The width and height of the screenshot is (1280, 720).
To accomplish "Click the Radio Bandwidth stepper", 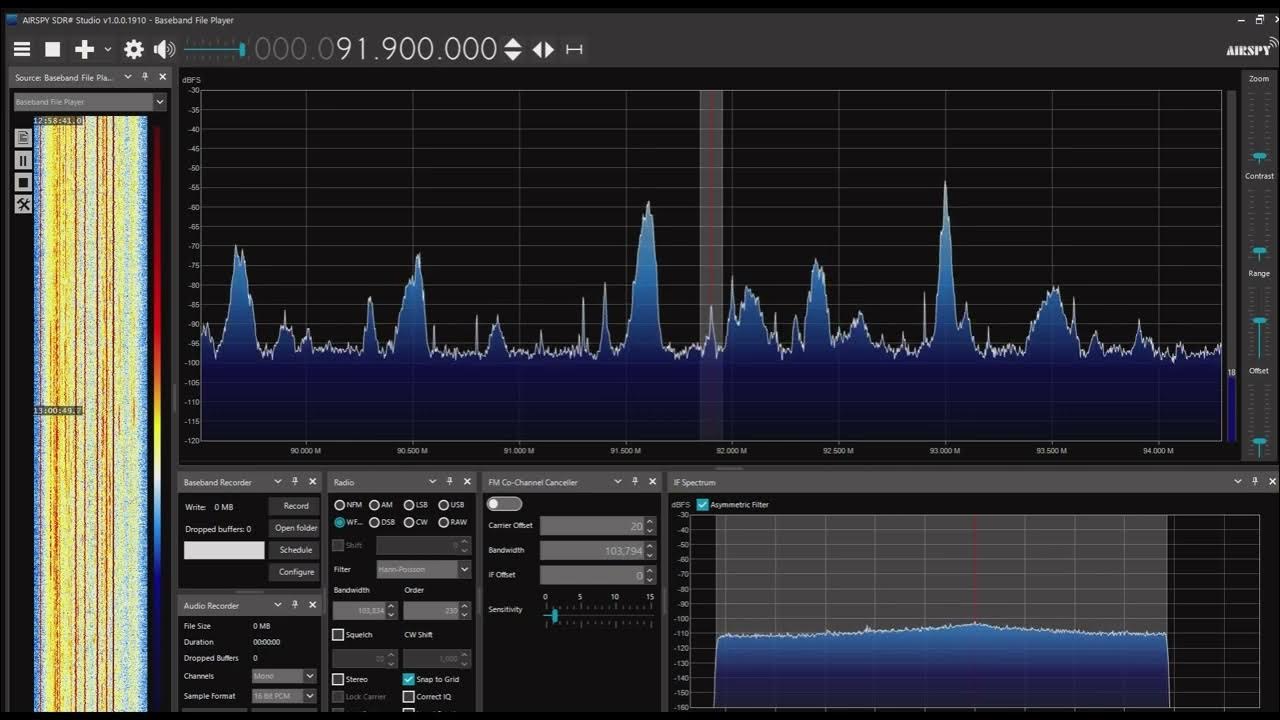I will click(x=391, y=610).
